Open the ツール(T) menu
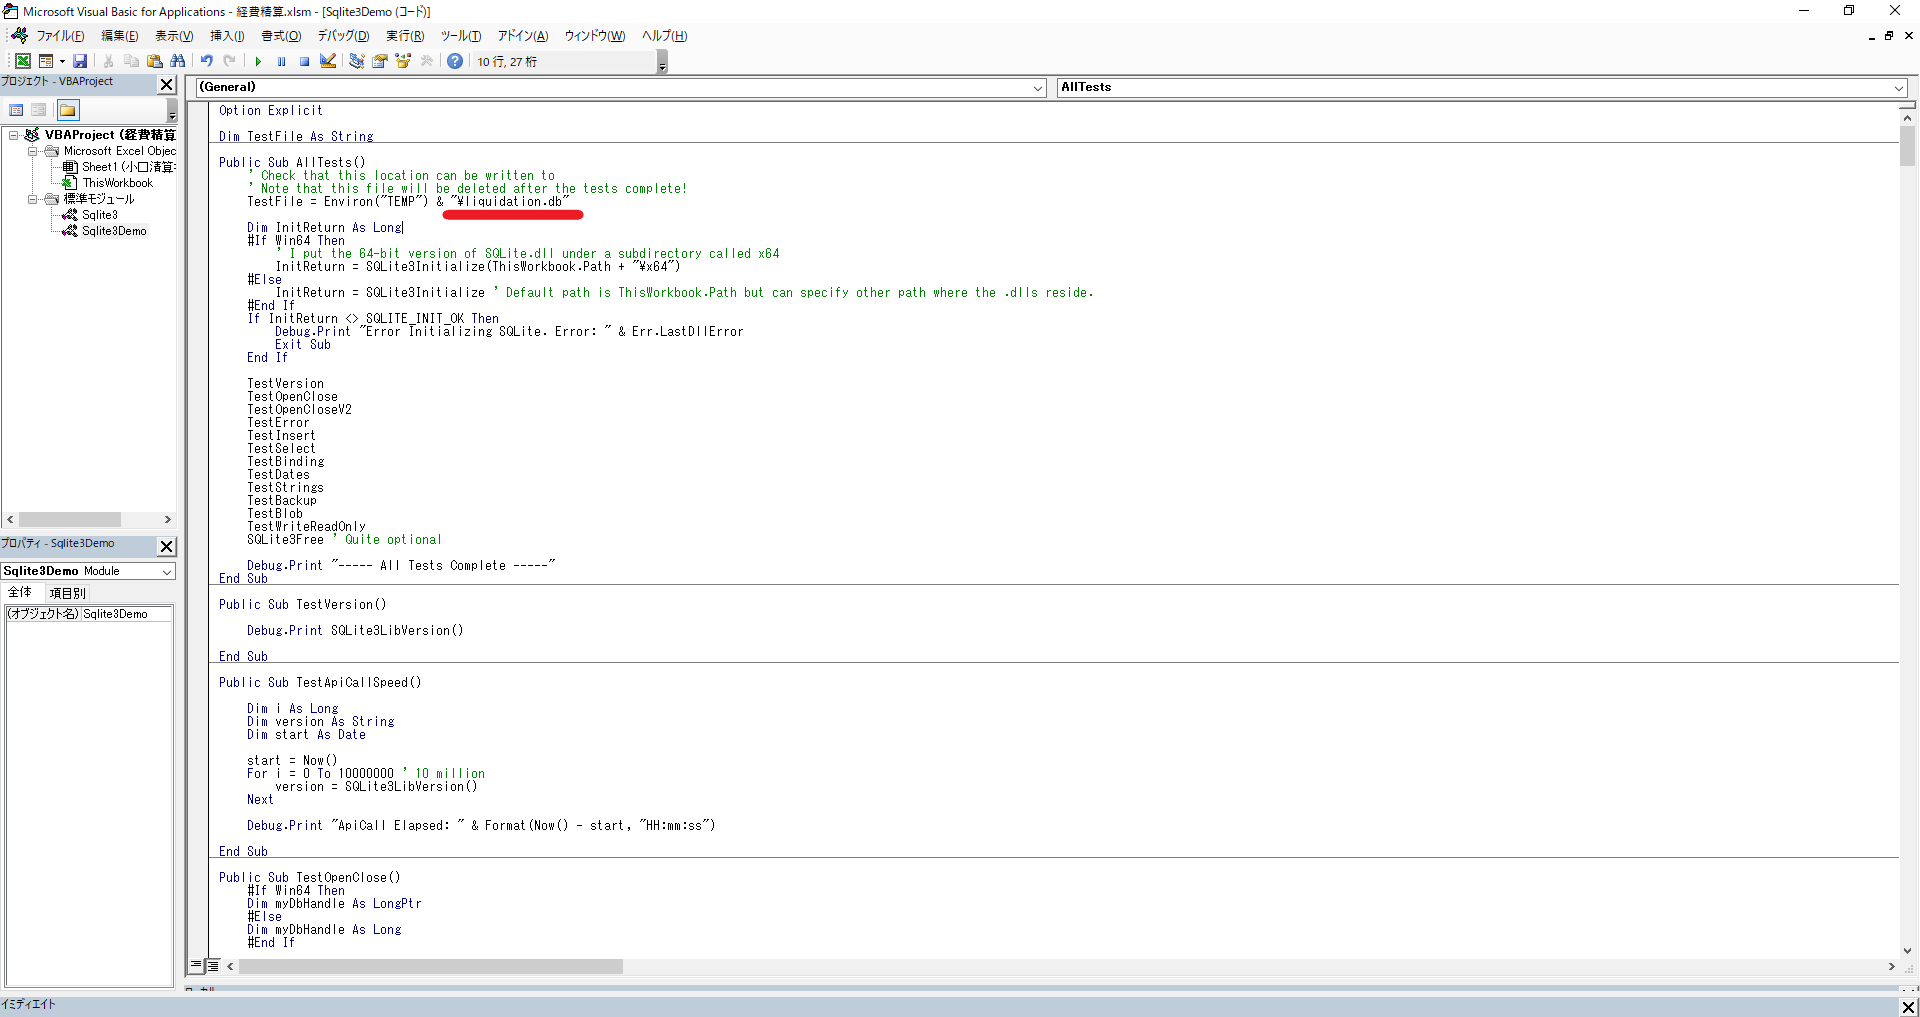The width and height of the screenshot is (1920, 1017). pos(461,36)
